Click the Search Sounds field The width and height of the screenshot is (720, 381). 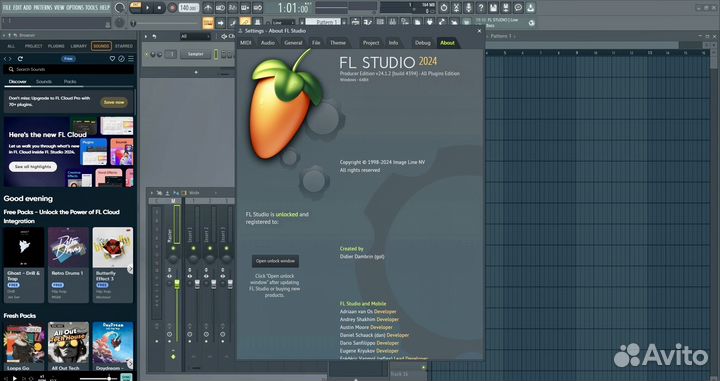click(69, 69)
